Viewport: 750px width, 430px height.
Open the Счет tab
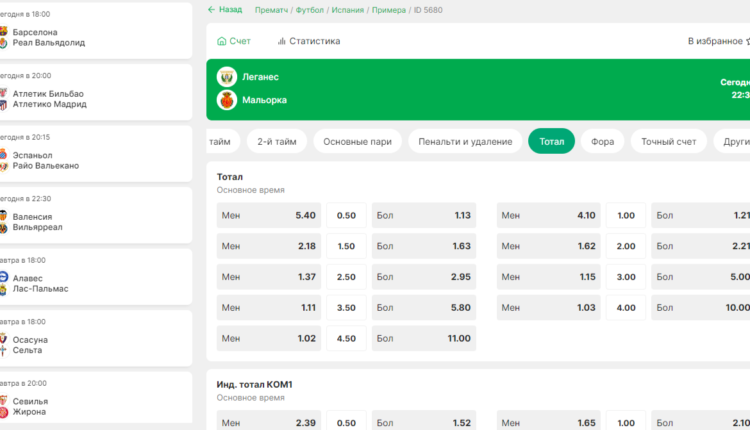click(234, 41)
